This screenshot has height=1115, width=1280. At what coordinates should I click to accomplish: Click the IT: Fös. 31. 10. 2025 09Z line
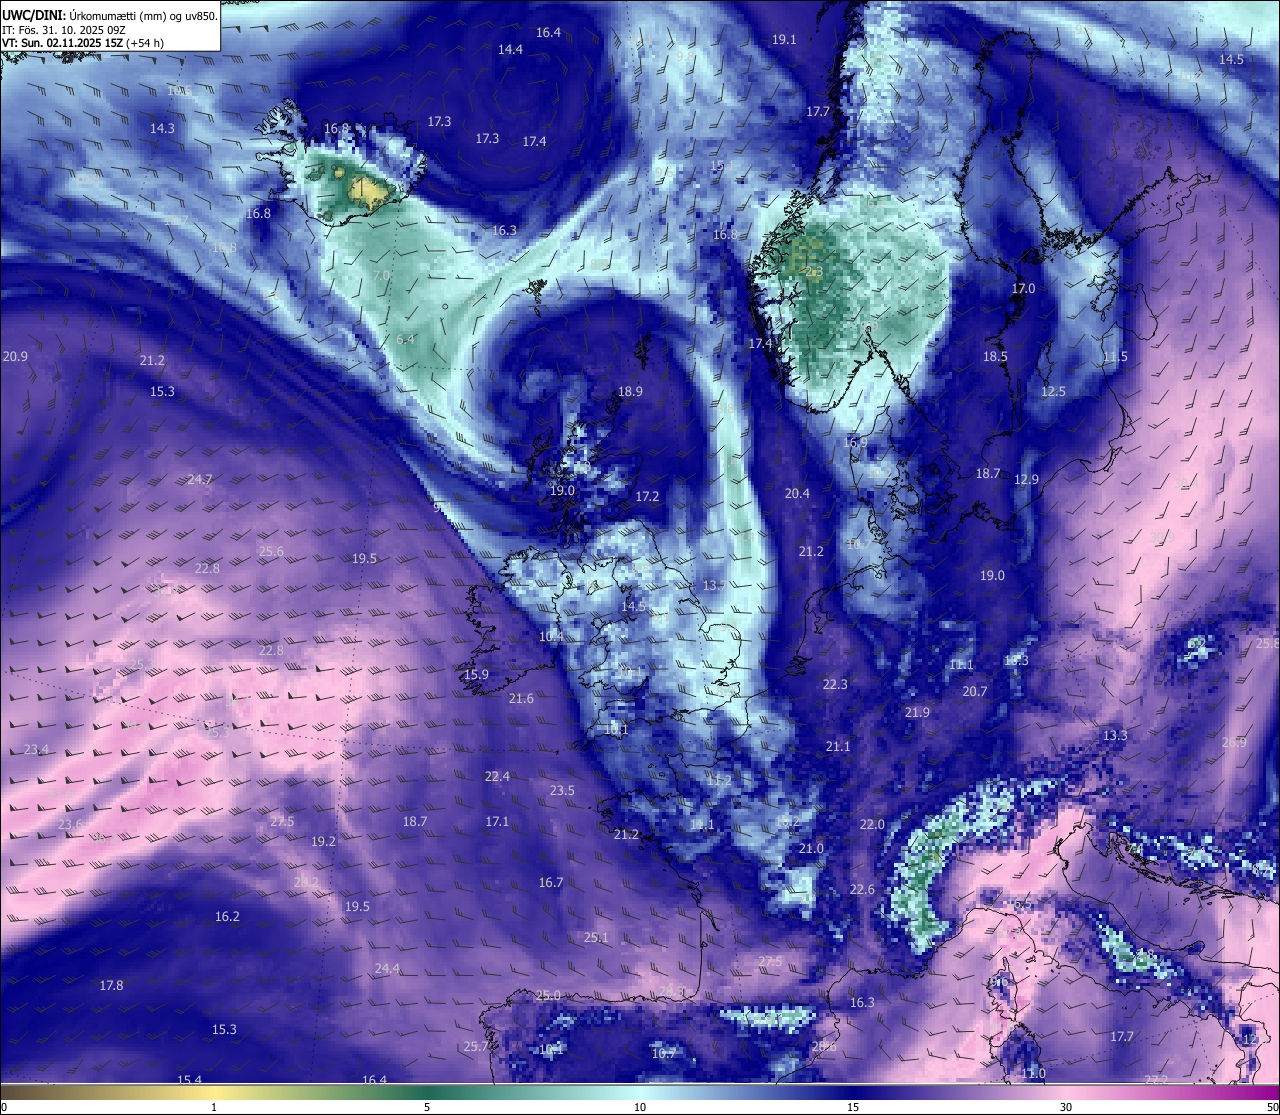(63, 30)
